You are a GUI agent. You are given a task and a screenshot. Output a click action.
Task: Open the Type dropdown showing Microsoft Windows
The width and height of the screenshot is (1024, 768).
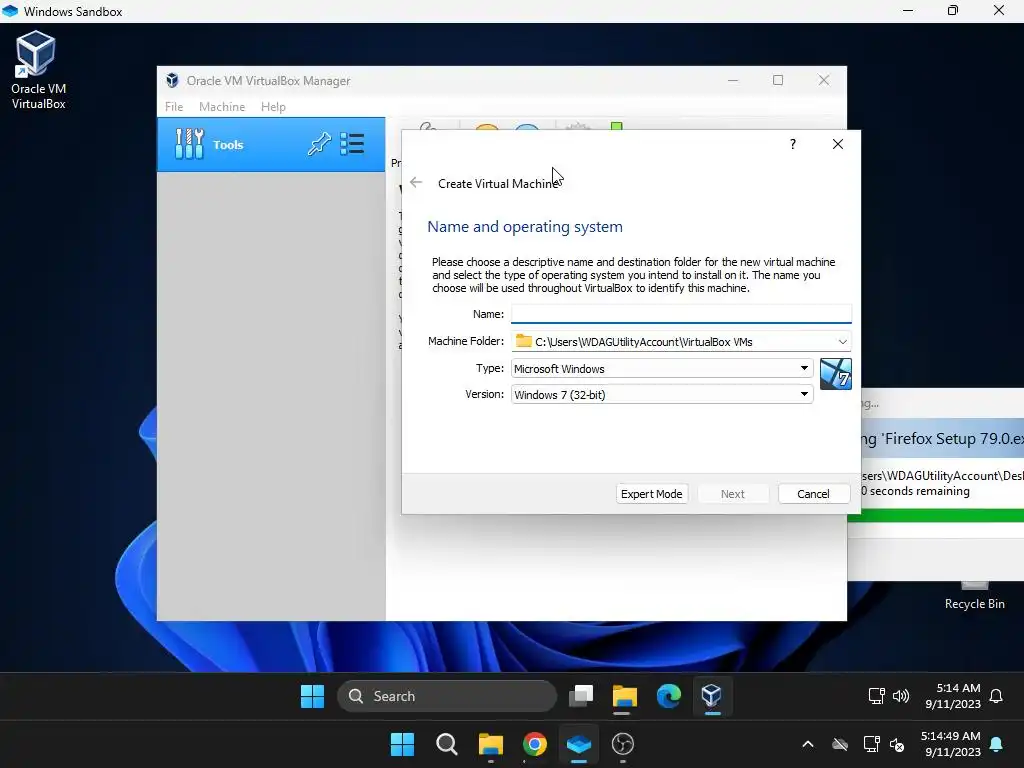pos(662,368)
